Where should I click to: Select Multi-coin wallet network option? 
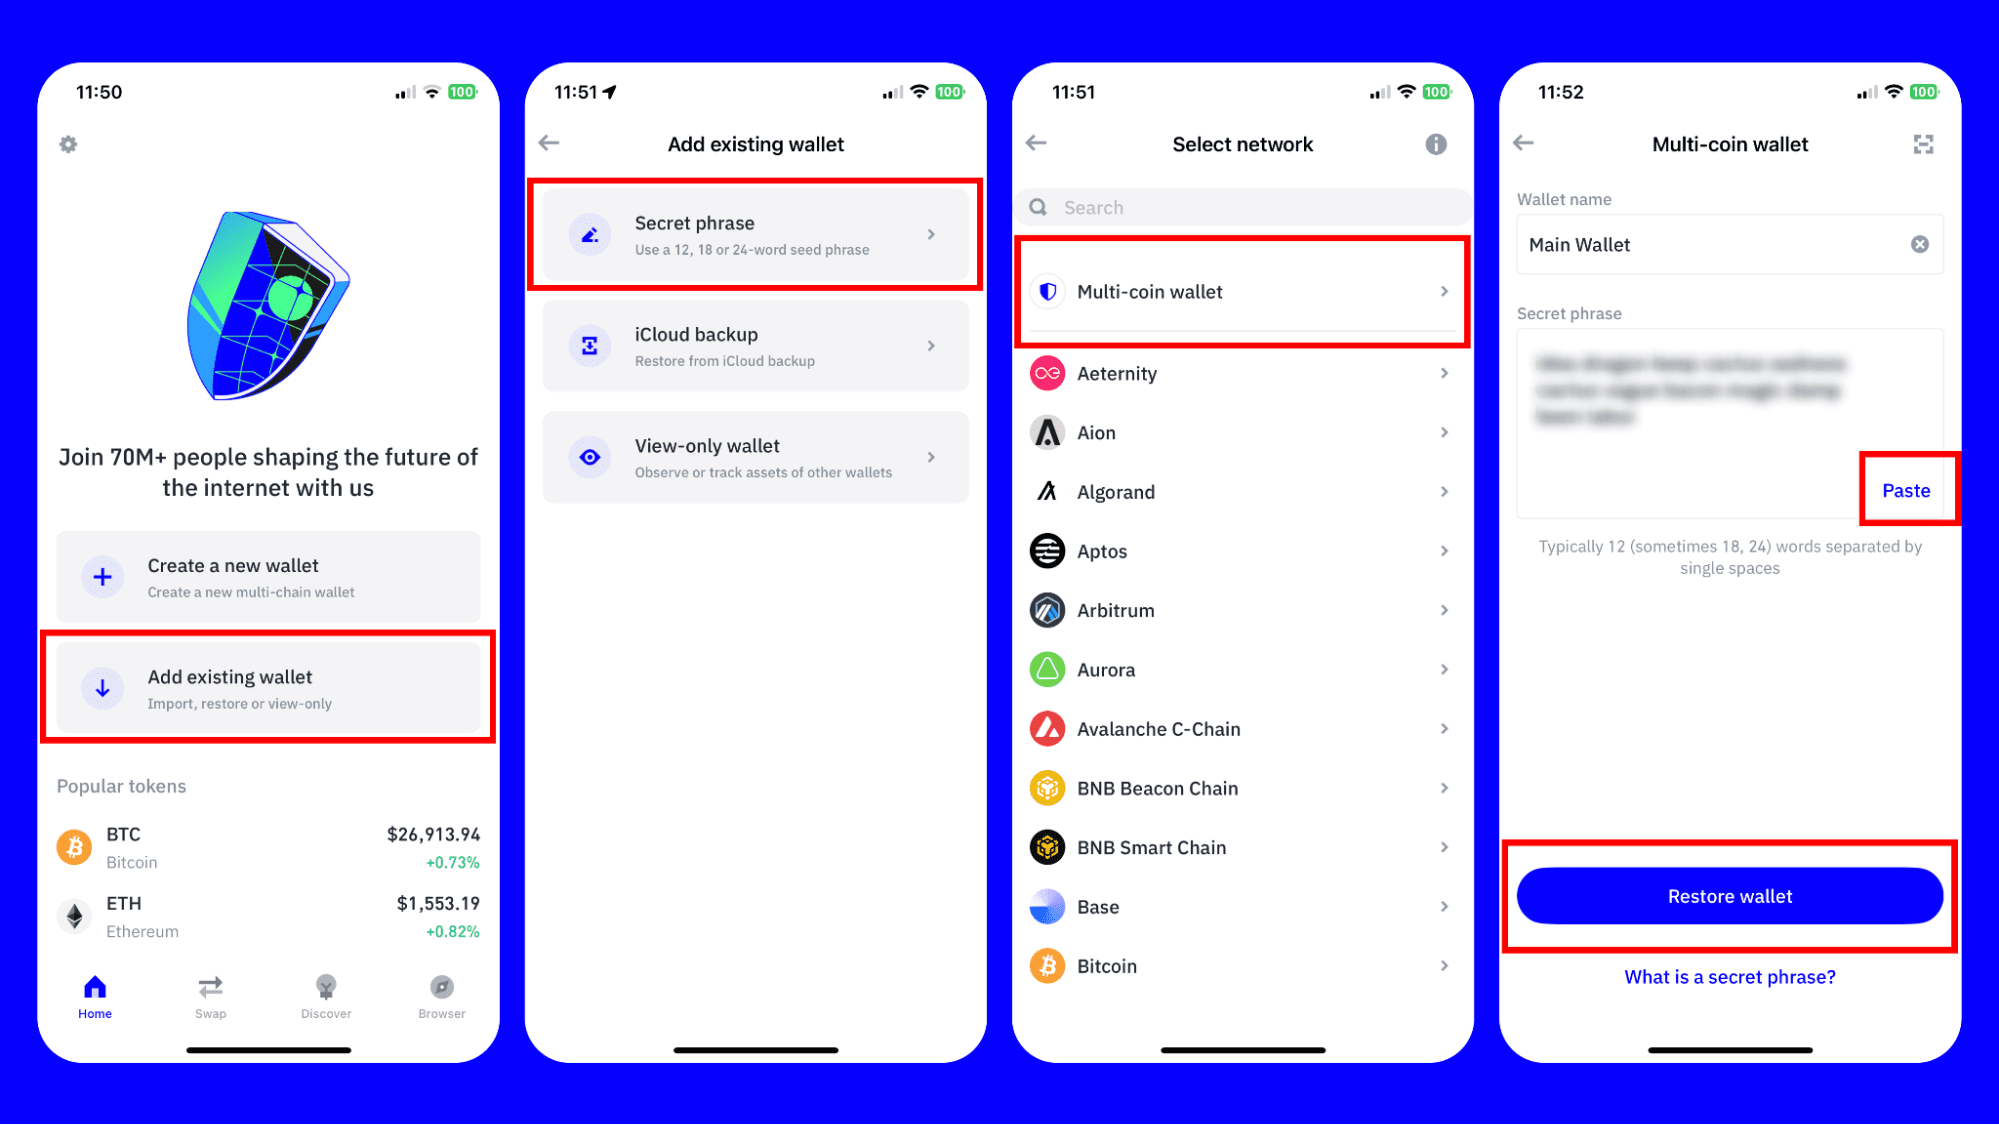click(1241, 290)
